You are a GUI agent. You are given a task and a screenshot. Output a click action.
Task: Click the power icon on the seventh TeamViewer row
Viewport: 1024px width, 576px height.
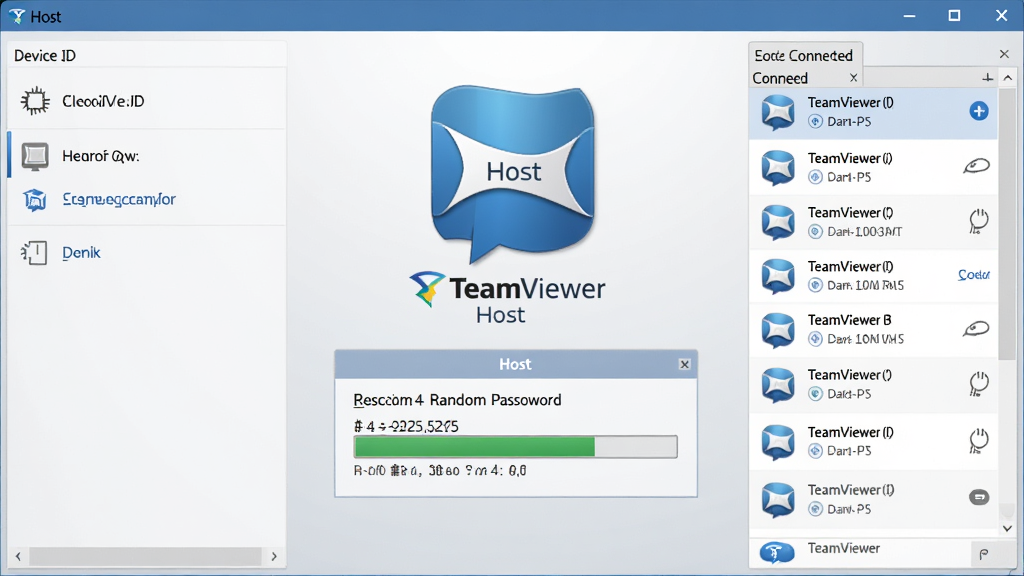point(978,441)
